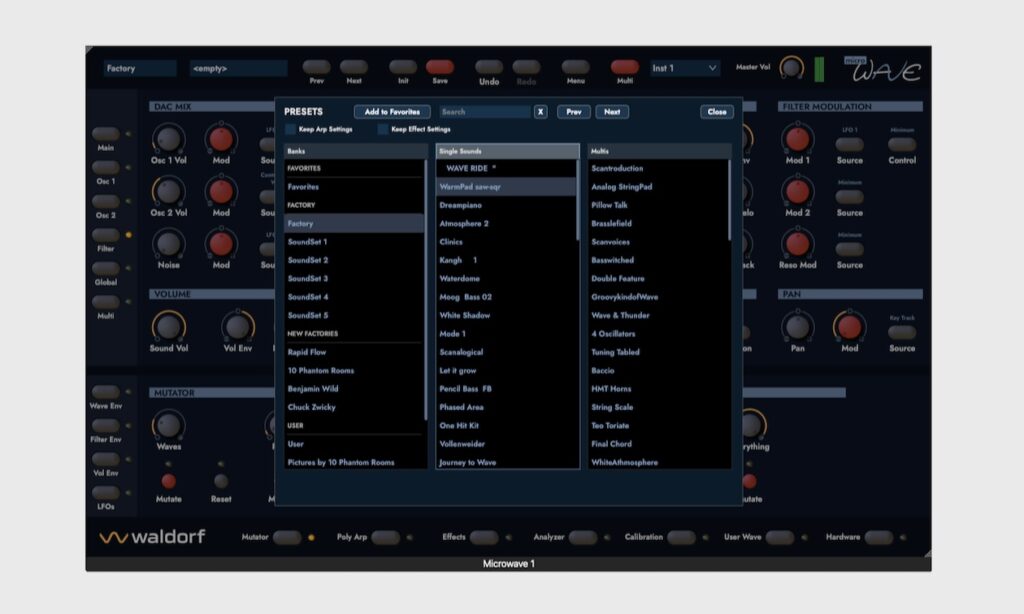The width and height of the screenshot is (1024, 614).
Task: Close the Presets dialog
Action: click(716, 112)
